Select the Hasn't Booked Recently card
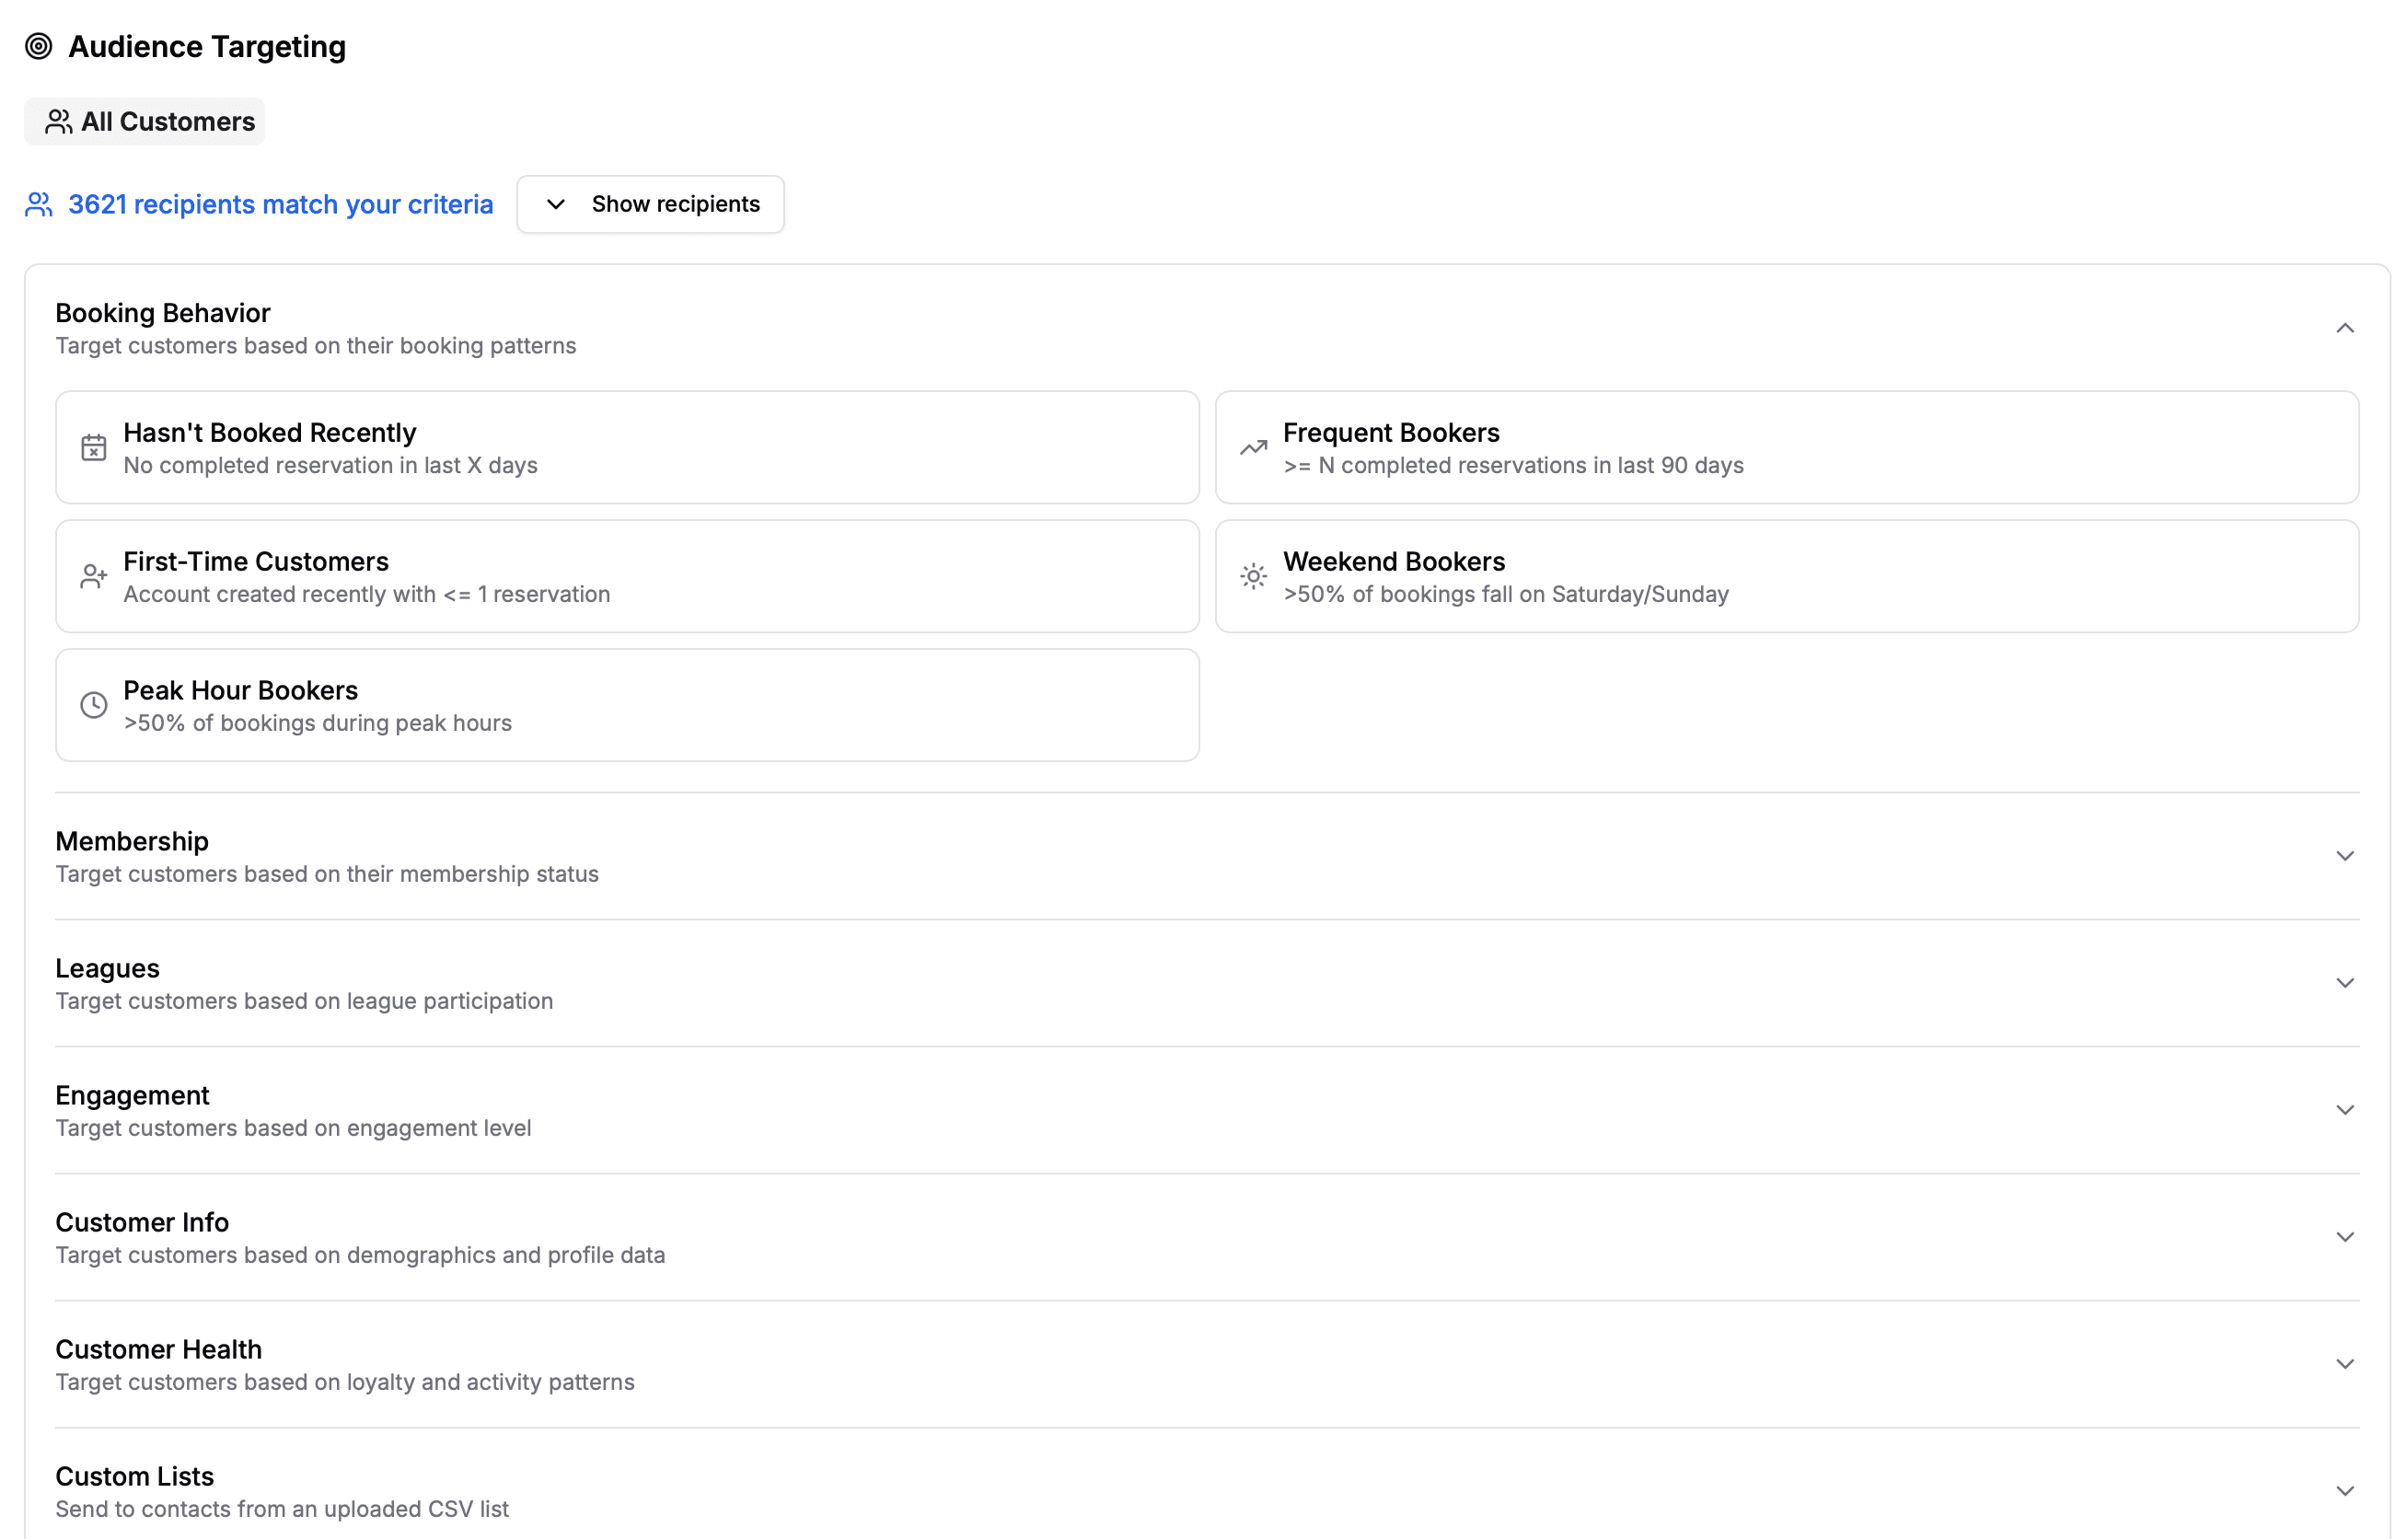The width and height of the screenshot is (2408, 1539). coord(628,447)
